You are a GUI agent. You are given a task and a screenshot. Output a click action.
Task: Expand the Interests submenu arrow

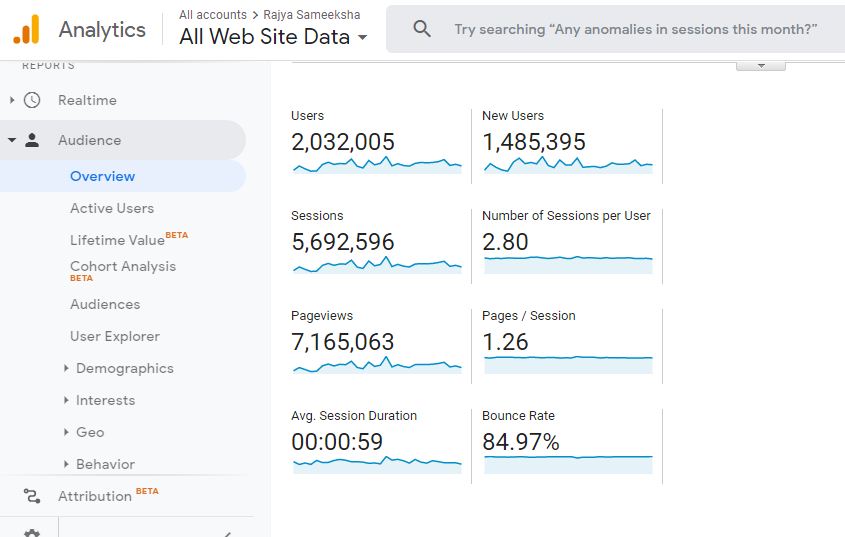point(66,400)
